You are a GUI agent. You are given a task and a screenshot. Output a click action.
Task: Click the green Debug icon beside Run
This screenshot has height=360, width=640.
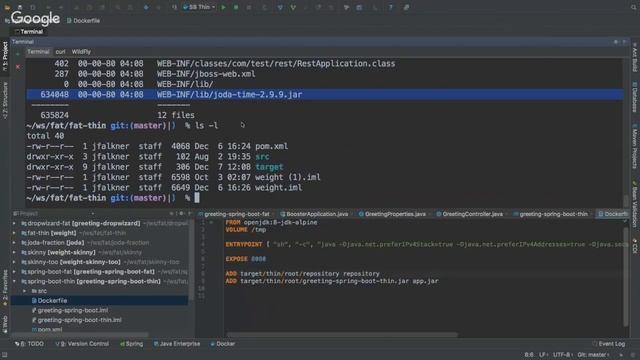point(236,7)
